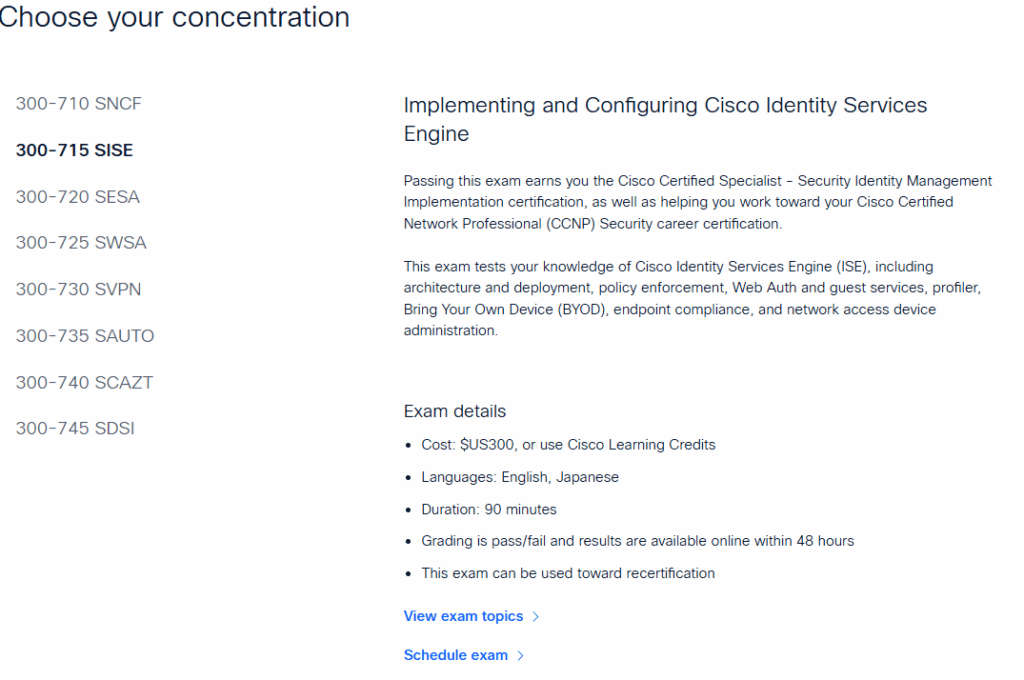
Task: Click the pass/fail grading bullet text
Action: [x=637, y=541]
